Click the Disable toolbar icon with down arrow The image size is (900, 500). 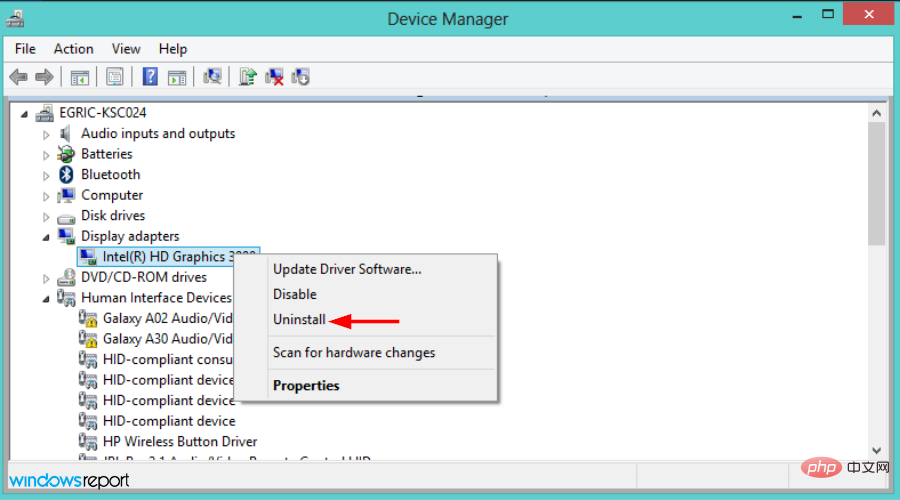click(x=301, y=77)
